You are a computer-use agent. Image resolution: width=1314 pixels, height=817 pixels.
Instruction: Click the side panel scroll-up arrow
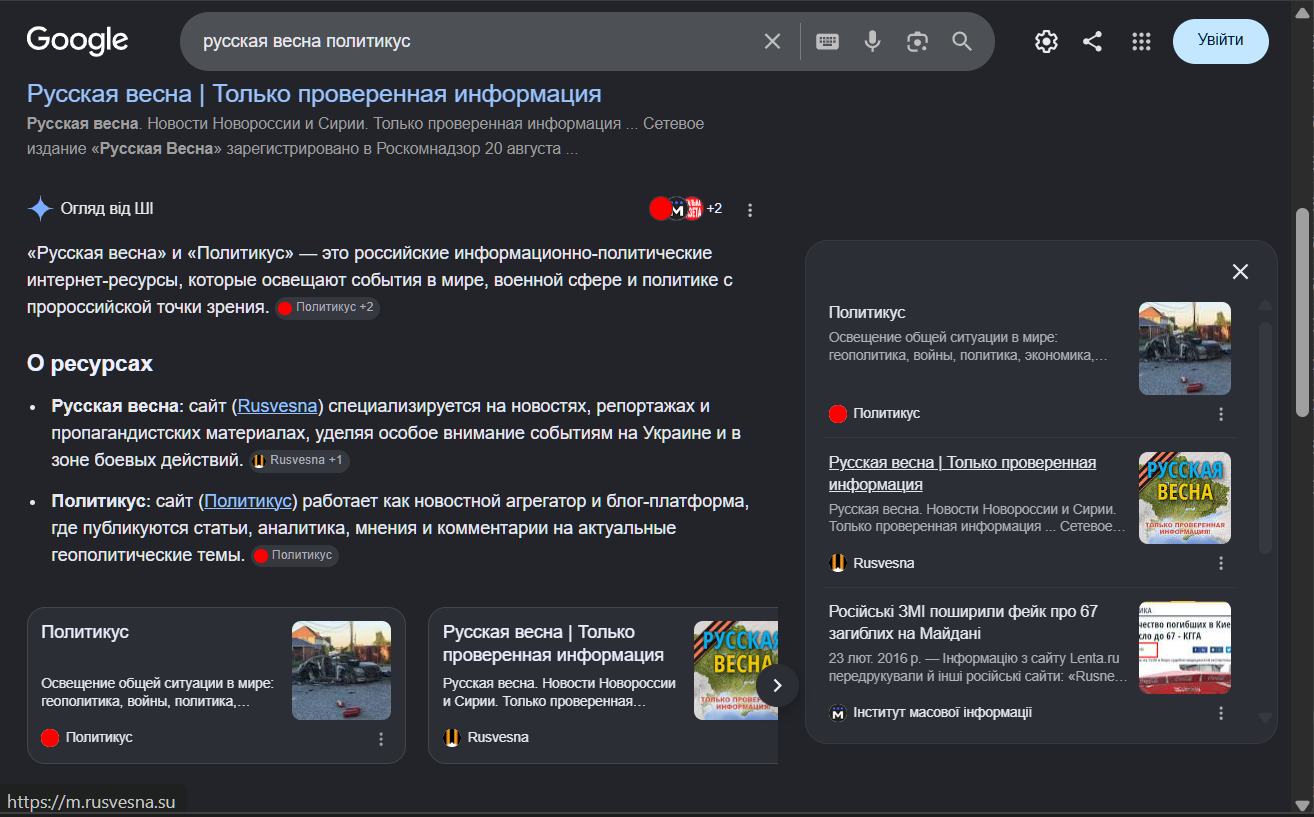coord(1265,305)
